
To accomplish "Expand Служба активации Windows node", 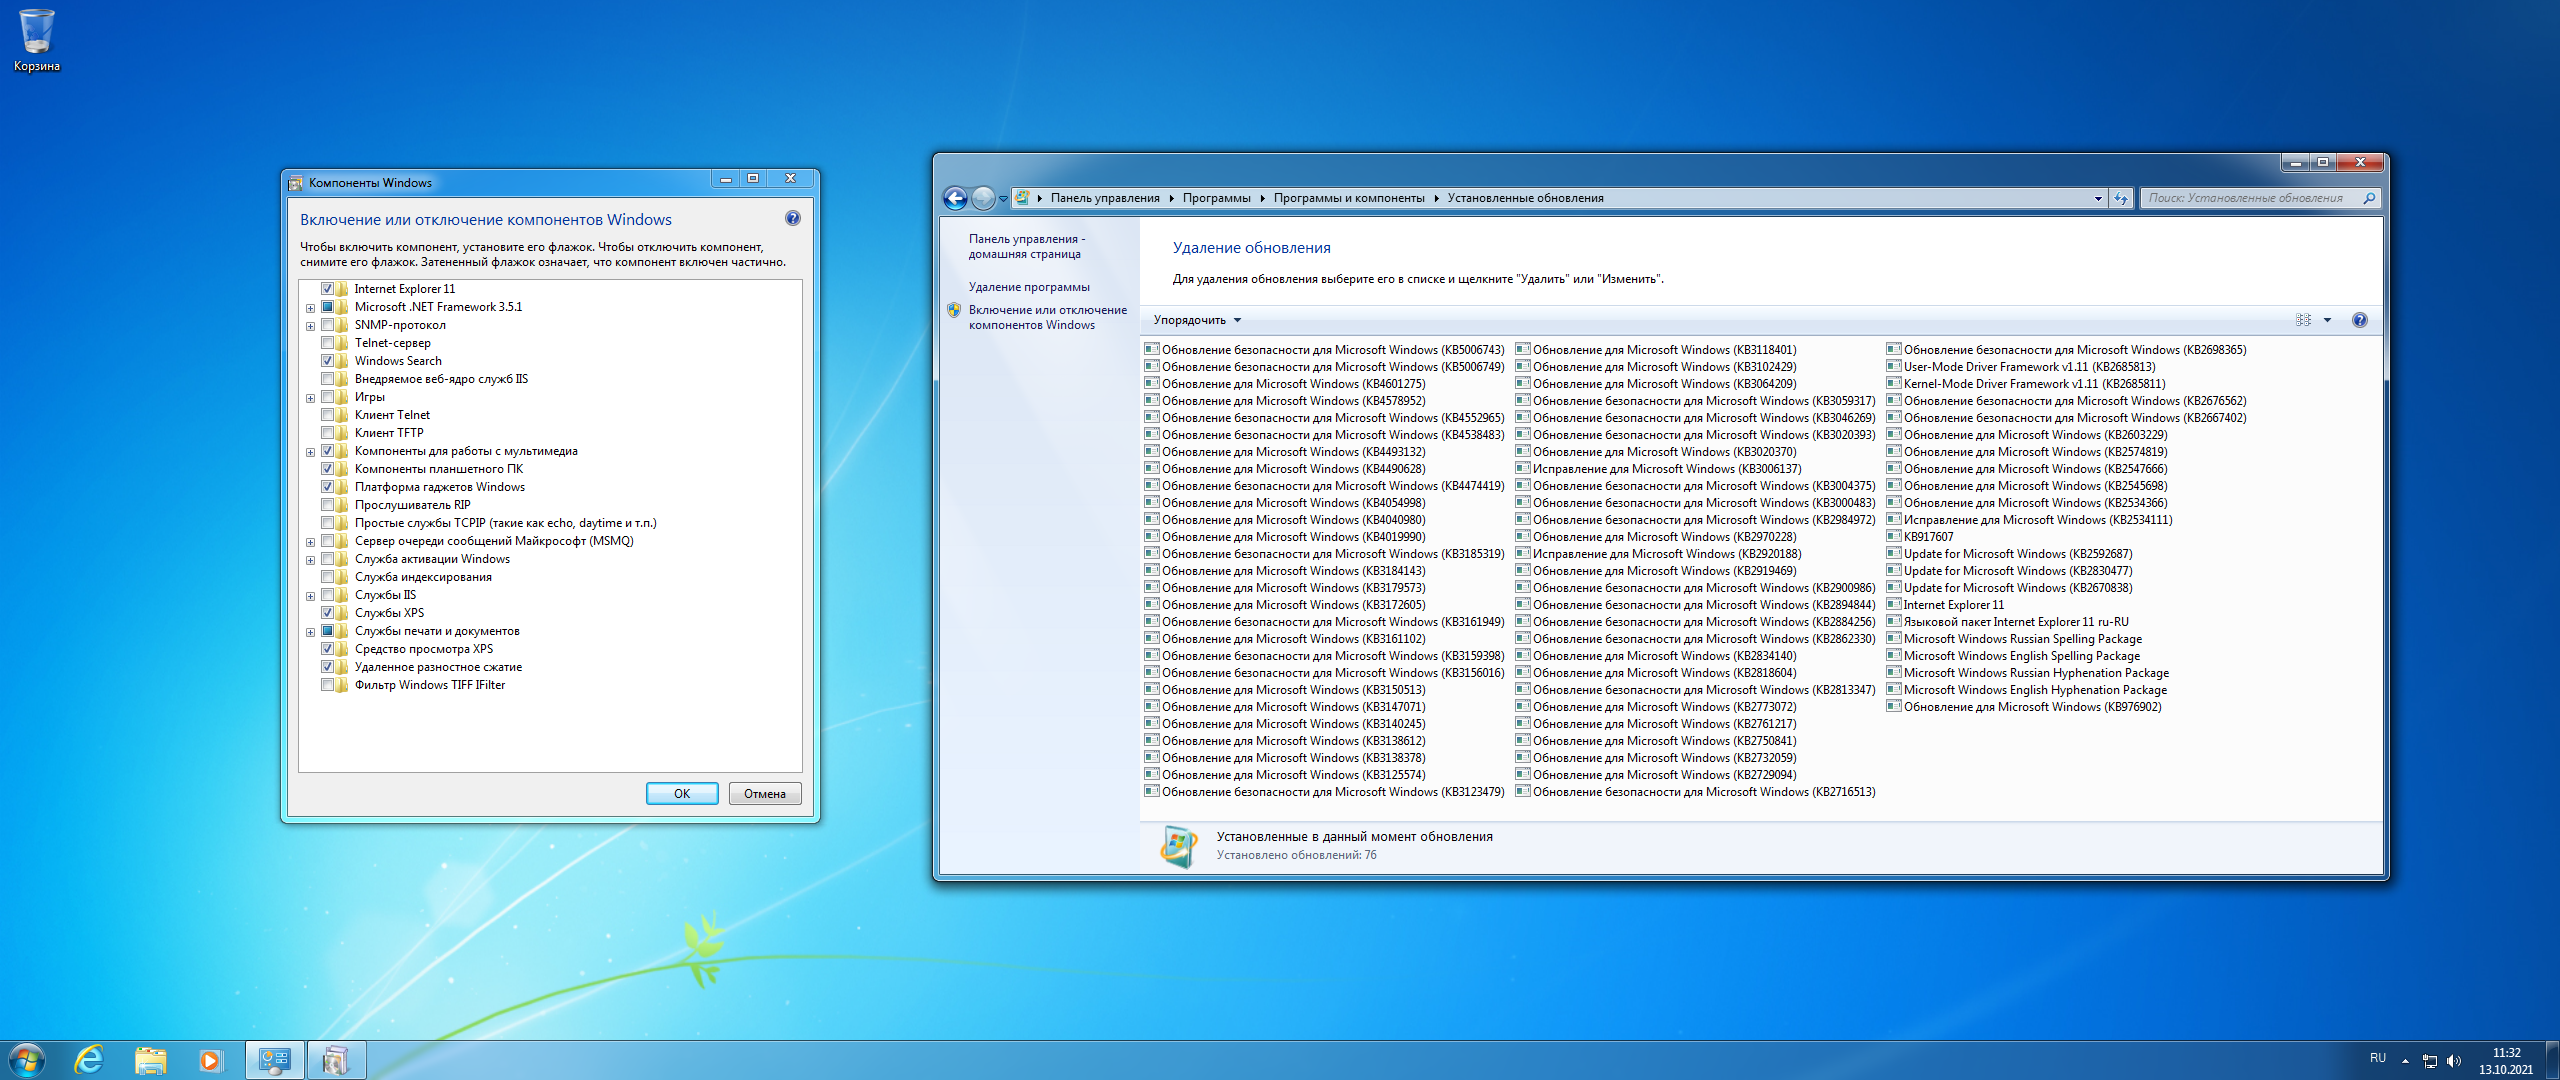I will click(x=310, y=560).
